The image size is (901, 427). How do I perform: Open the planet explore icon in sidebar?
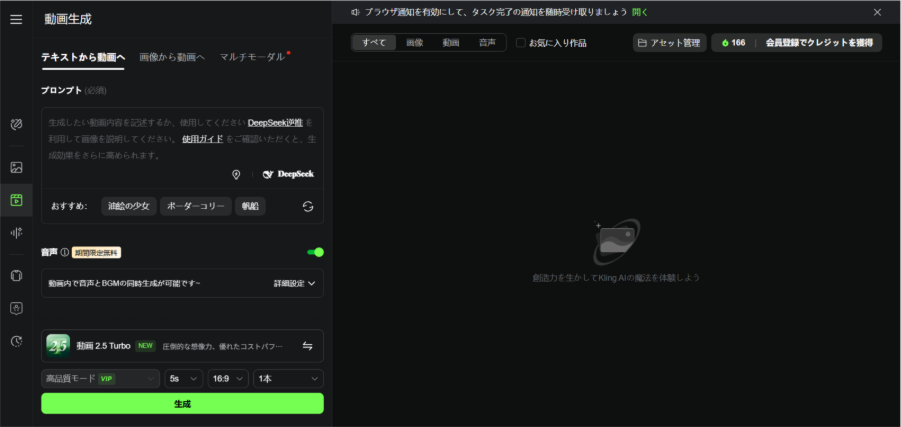point(16,124)
